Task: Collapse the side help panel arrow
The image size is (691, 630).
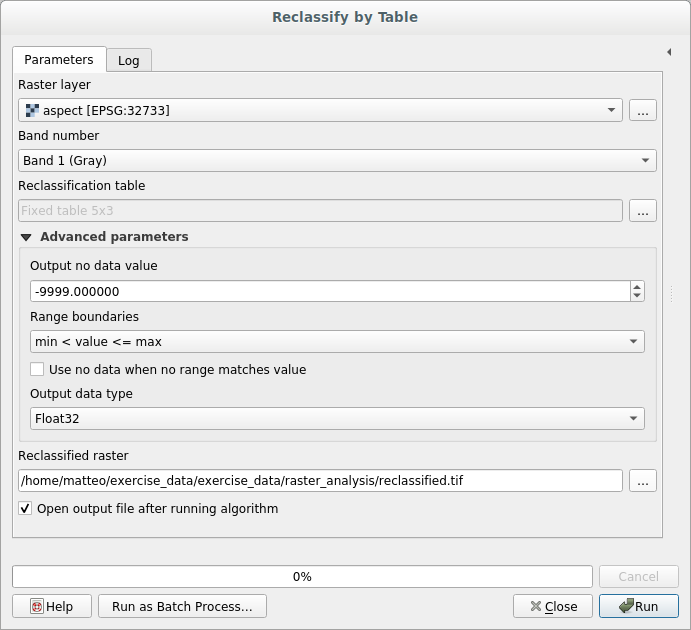Action: pos(668,51)
